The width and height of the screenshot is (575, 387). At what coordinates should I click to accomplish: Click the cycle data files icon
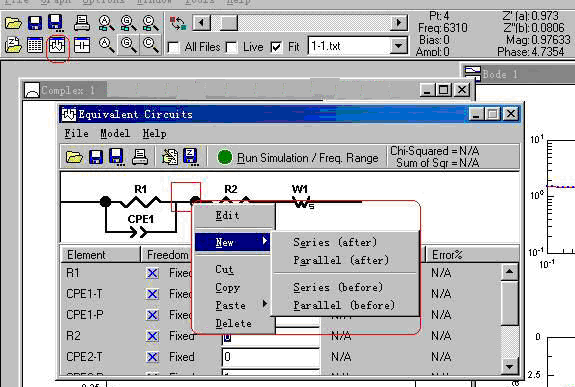pyautogui.click(x=178, y=23)
